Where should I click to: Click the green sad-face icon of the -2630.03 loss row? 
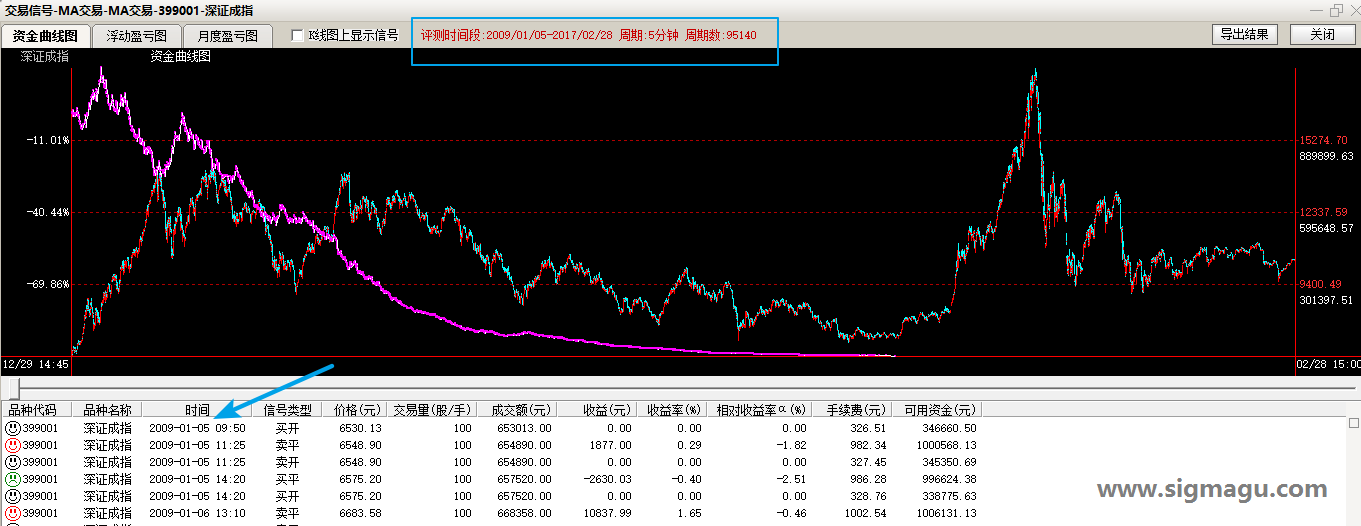click(x=13, y=479)
